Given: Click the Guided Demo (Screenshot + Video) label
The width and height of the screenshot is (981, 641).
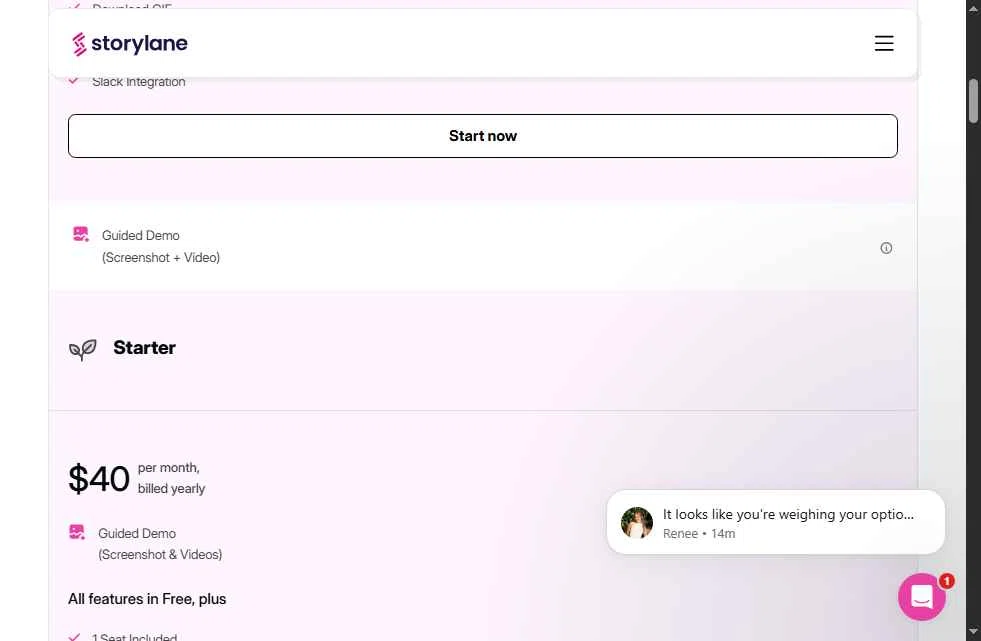Looking at the screenshot, I should 161,246.
